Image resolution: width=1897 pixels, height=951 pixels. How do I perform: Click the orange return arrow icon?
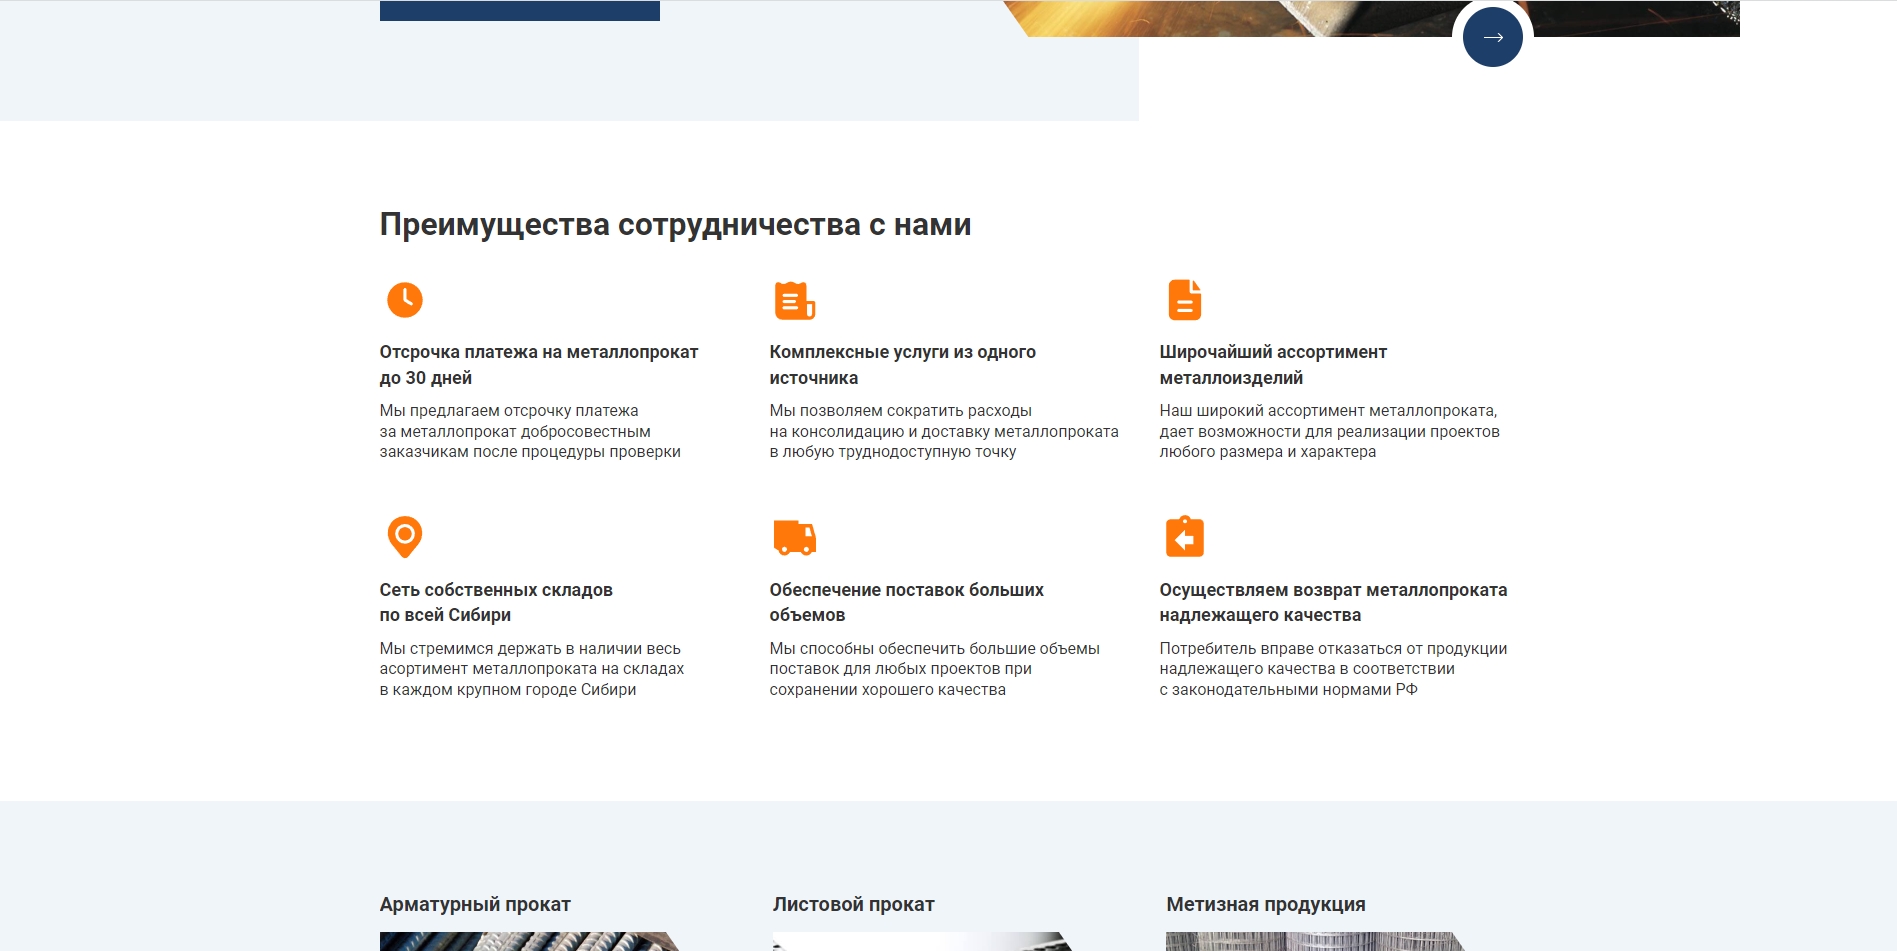[1184, 537]
